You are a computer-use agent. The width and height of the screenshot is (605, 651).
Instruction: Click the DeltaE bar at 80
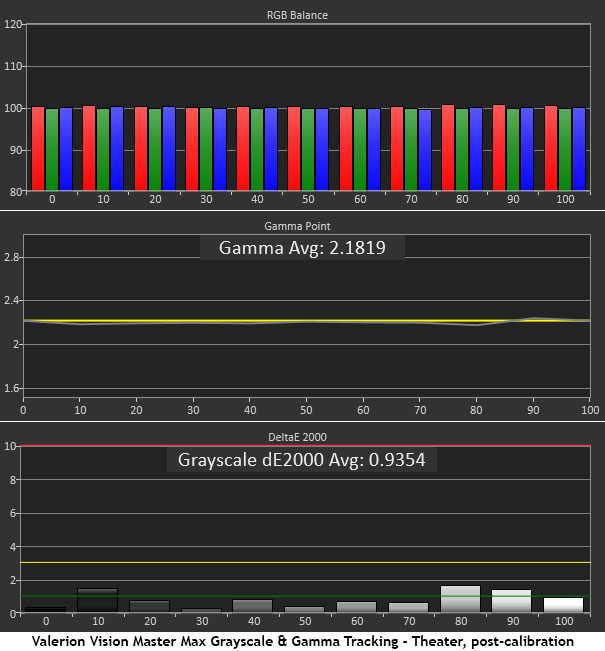point(460,599)
